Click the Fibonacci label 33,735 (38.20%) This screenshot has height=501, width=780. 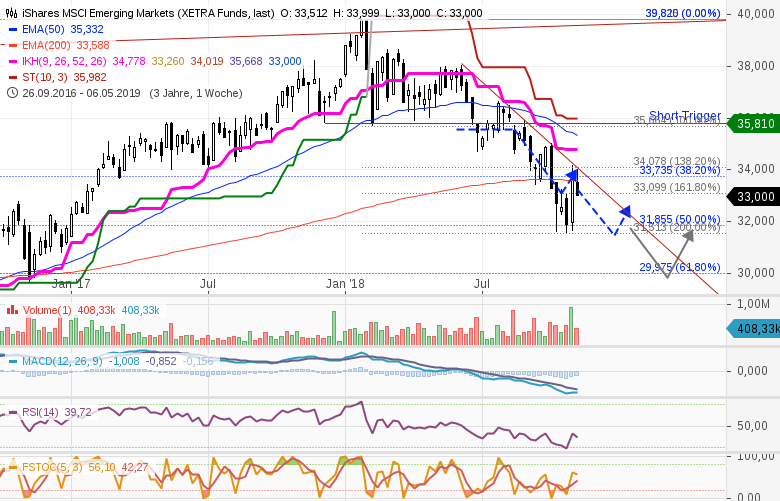[680, 171]
